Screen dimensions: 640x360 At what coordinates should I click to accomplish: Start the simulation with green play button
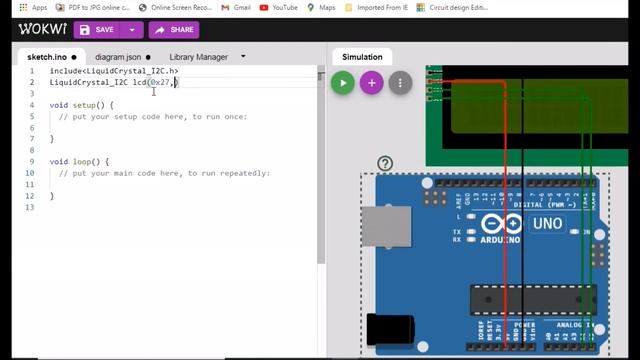tap(343, 83)
